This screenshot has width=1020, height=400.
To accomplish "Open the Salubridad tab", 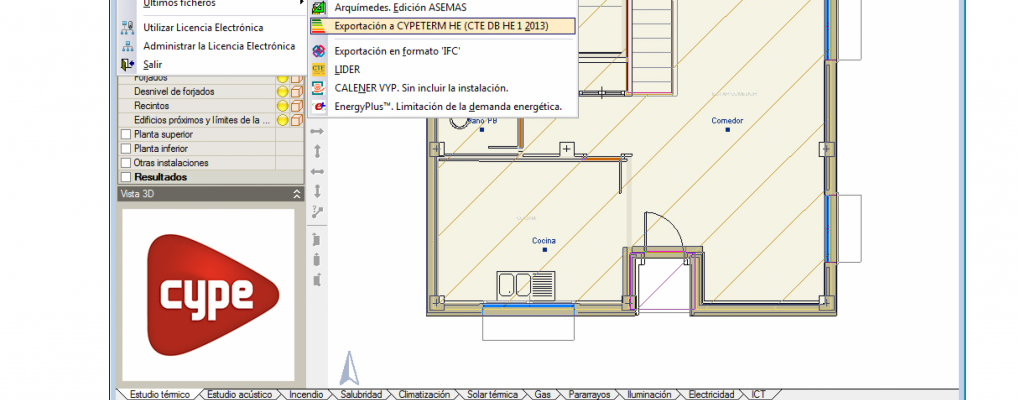I will coord(360,394).
